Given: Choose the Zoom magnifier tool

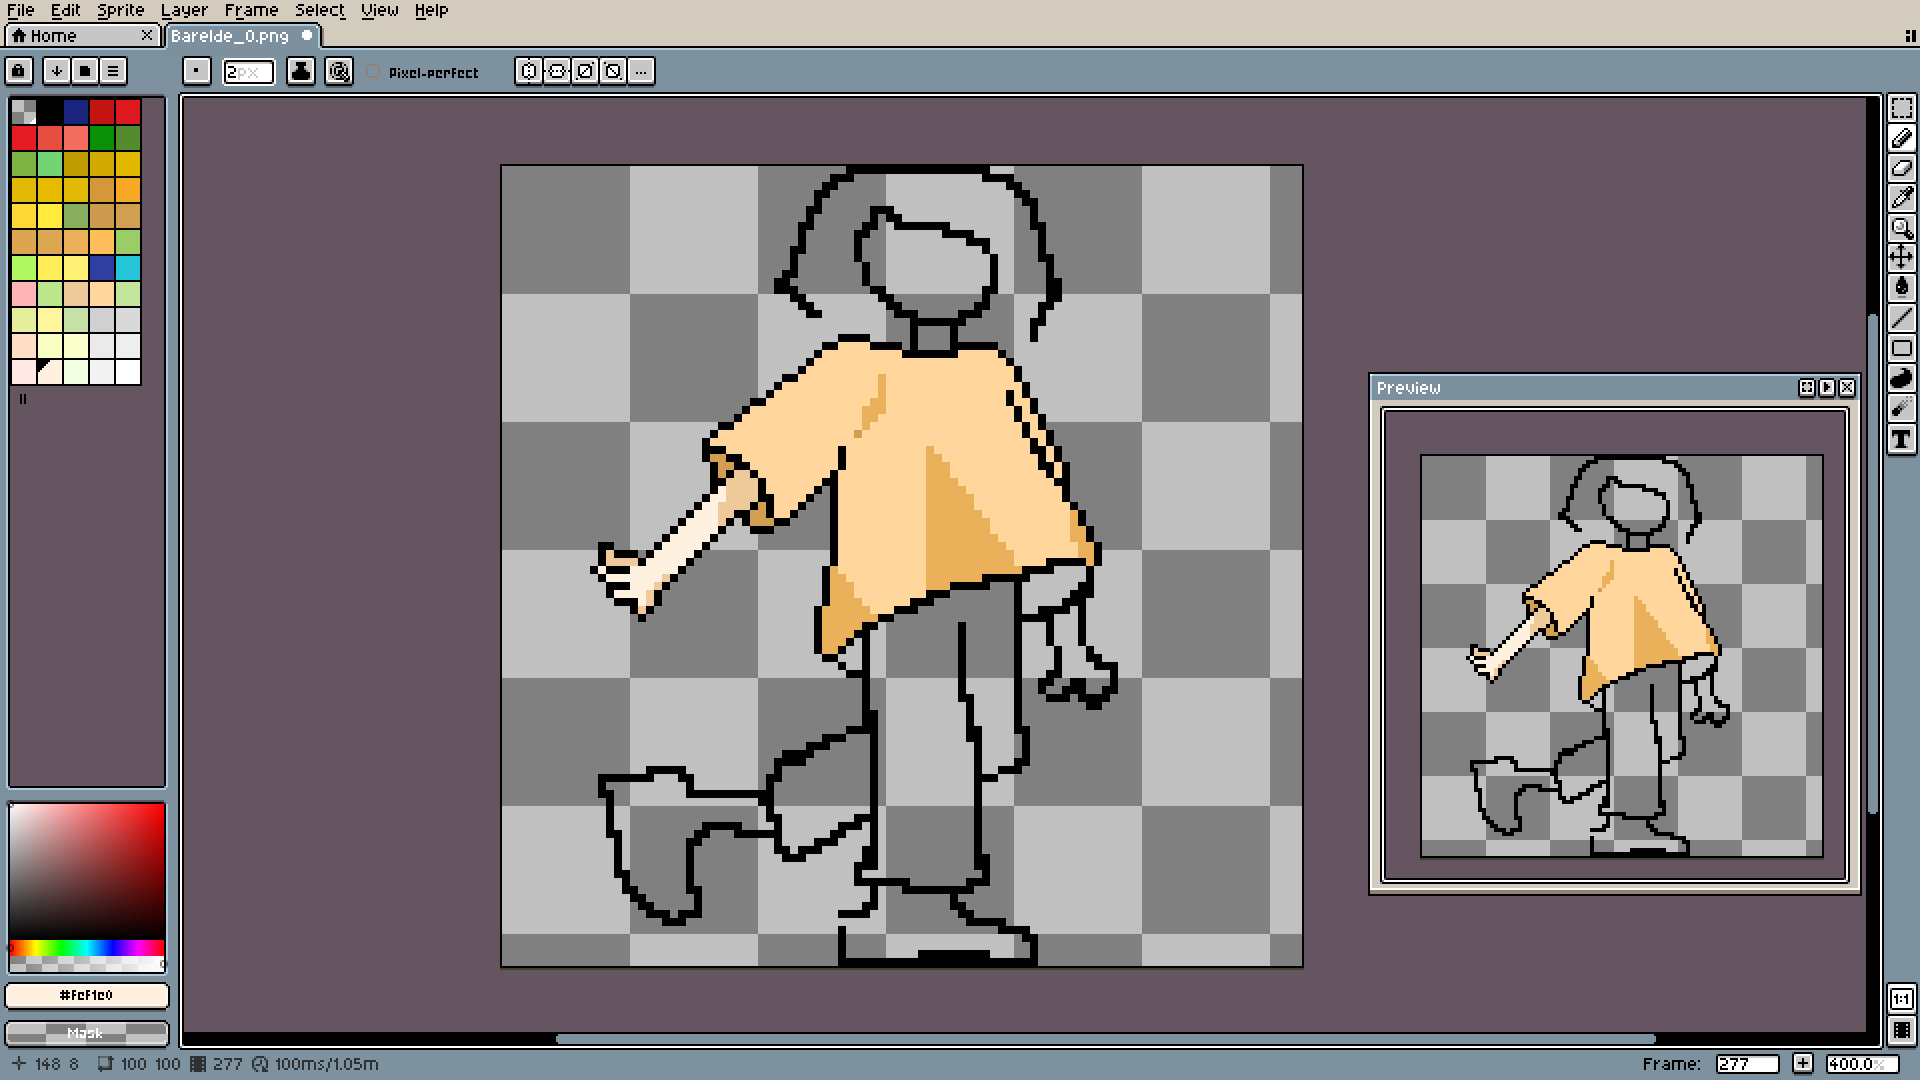Looking at the screenshot, I should (1901, 228).
